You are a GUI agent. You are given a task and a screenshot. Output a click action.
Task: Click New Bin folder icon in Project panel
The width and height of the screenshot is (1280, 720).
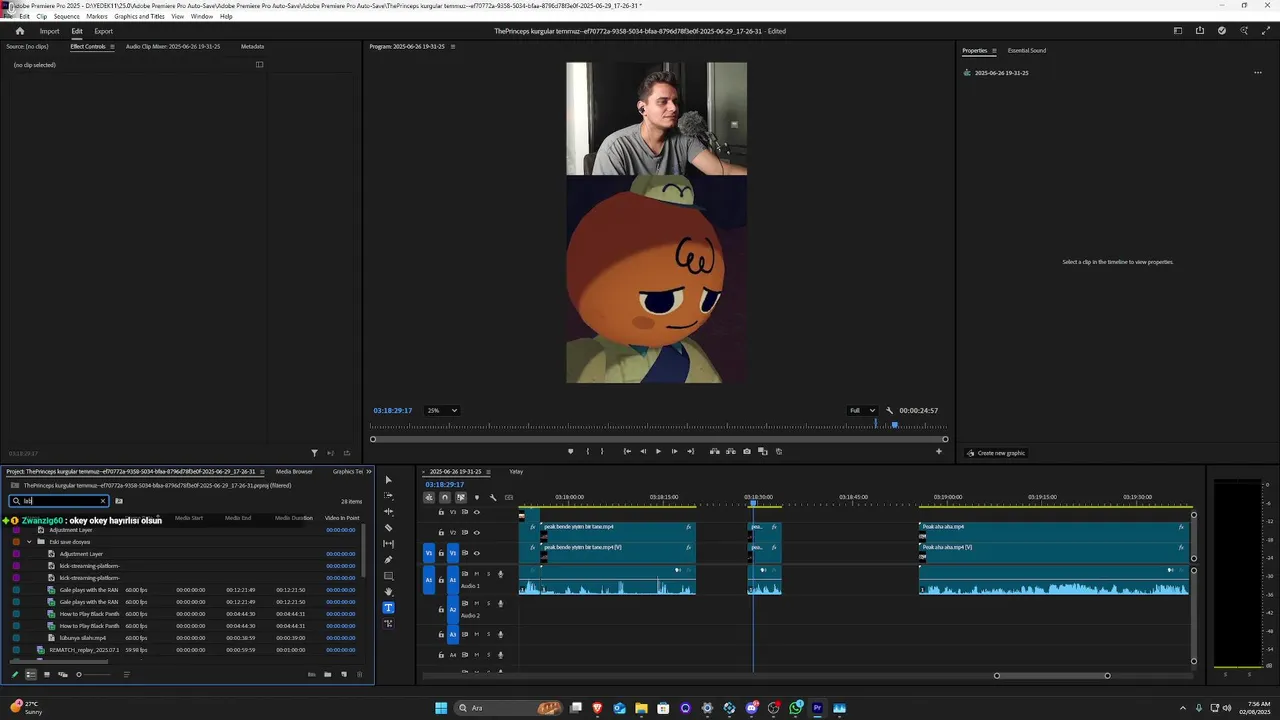click(327, 675)
